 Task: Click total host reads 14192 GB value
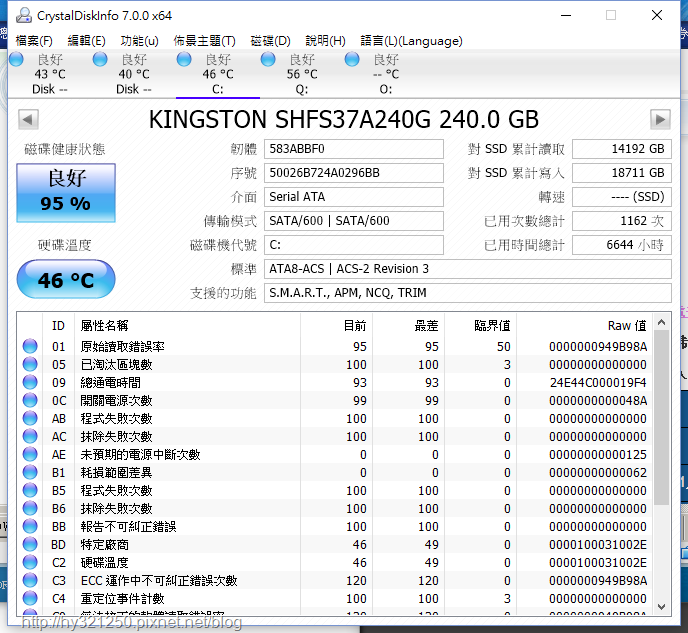pos(622,149)
